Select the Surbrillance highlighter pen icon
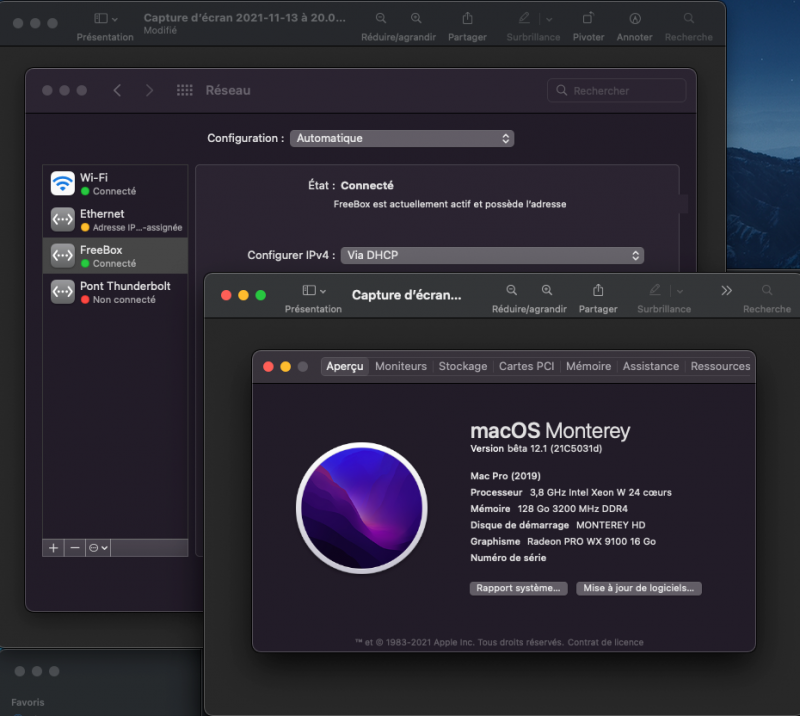The height and width of the screenshot is (716, 800). pyautogui.click(x=524, y=18)
